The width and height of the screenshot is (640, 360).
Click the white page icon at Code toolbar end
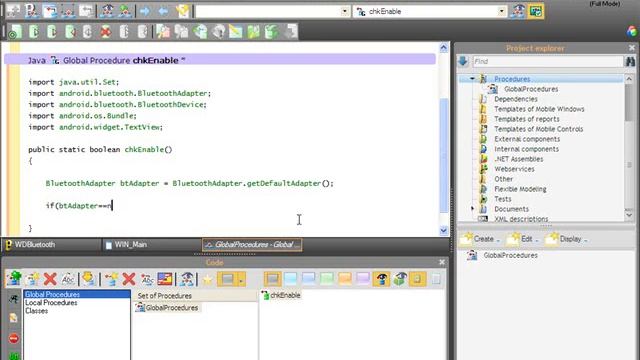[x=436, y=279]
